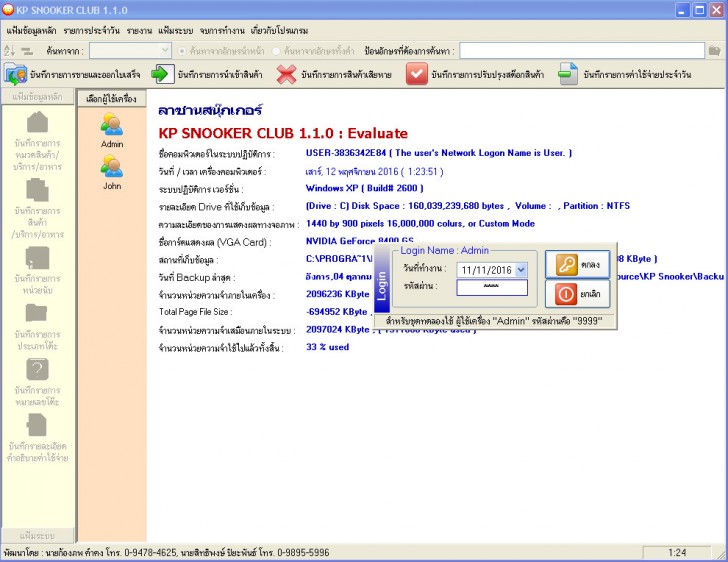728x562 pixels.
Task: Open the แฟ้มระบบ menu
Action: coord(175,31)
